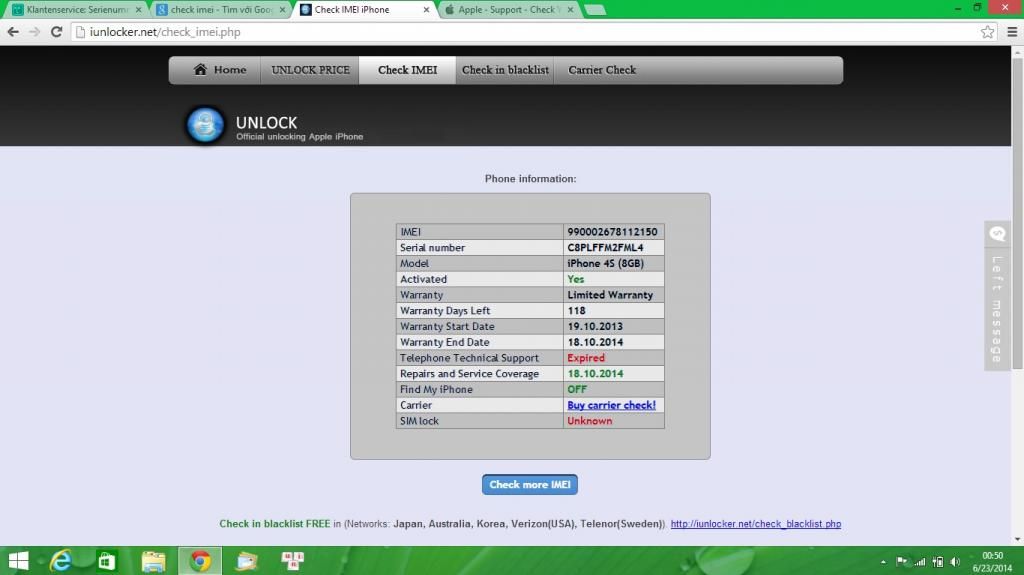The height and width of the screenshot is (575, 1024).
Task: Show hidden system tray icons
Action: tap(883, 562)
